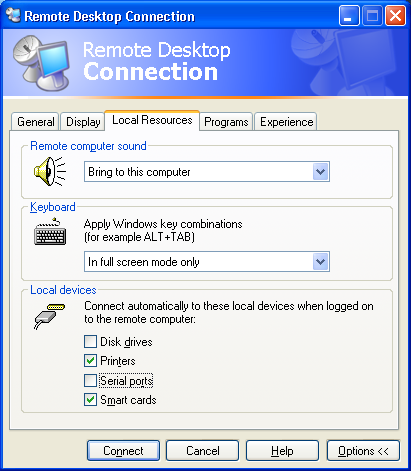
Task: Switch to the General tab
Action: (35, 122)
